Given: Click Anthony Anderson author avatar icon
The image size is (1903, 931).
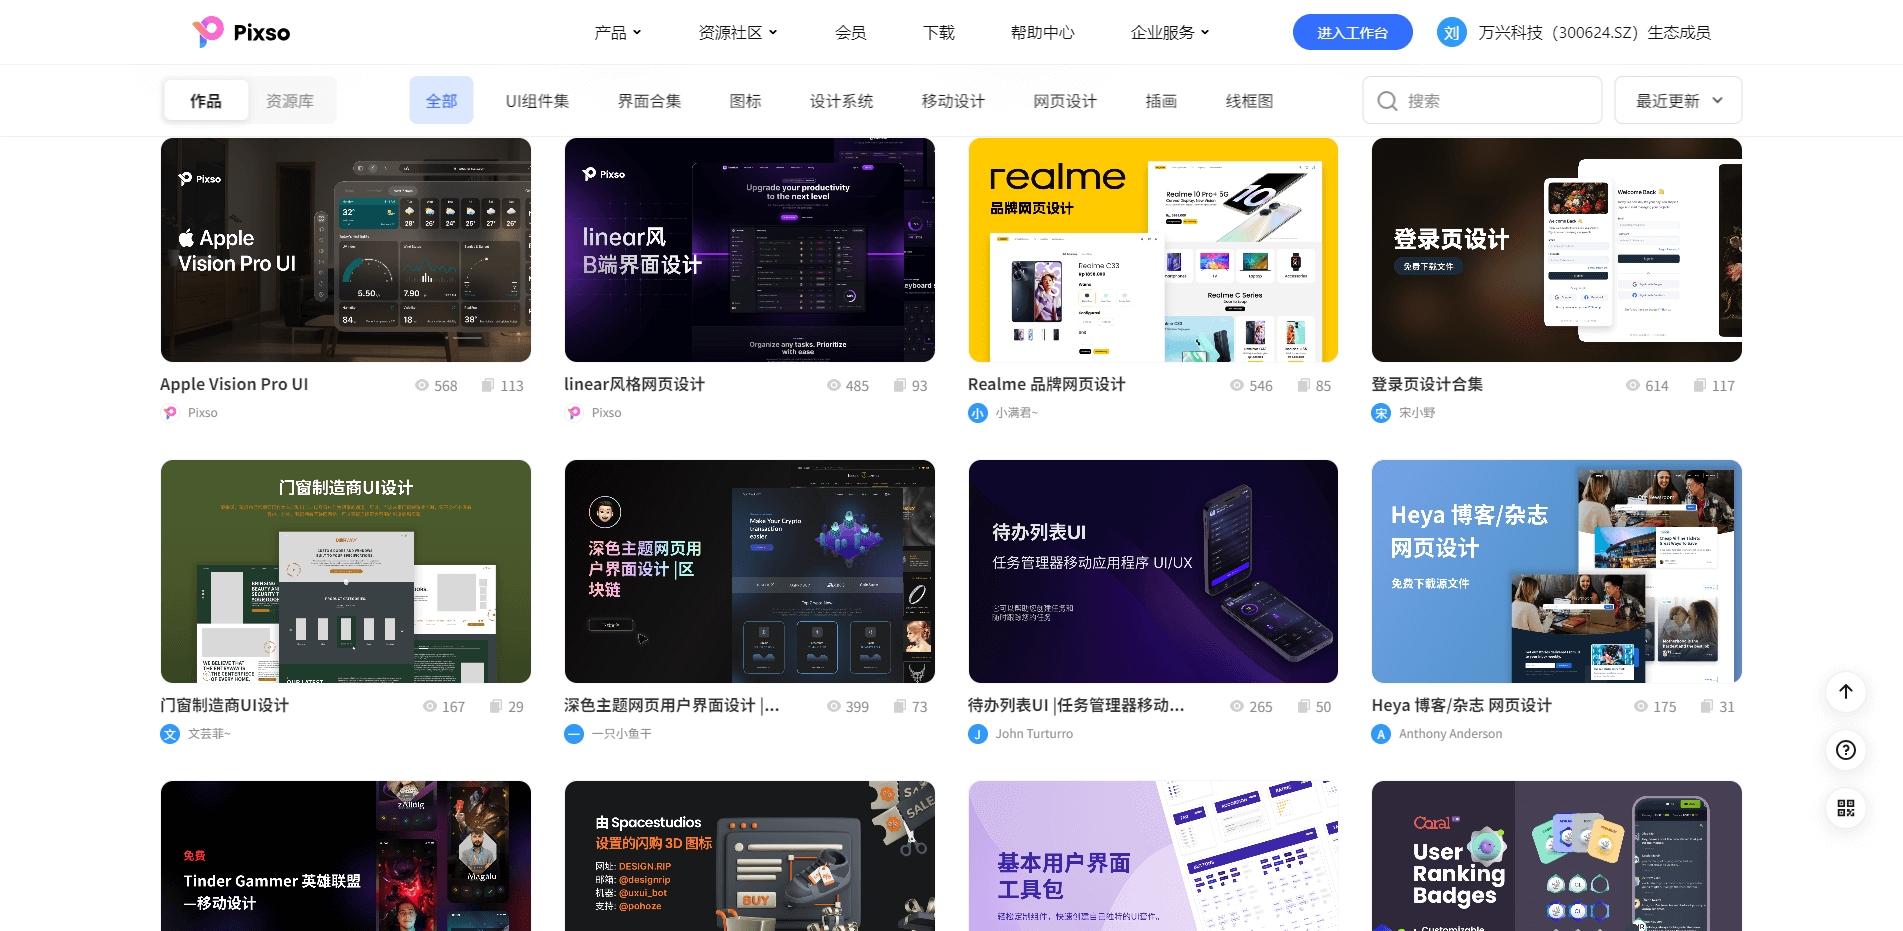Looking at the screenshot, I should [x=1381, y=734].
